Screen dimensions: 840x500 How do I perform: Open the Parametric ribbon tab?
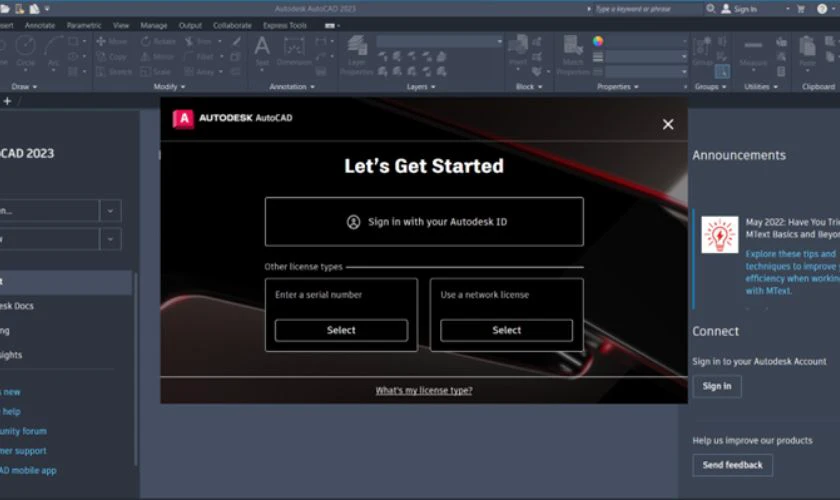click(x=84, y=25)
